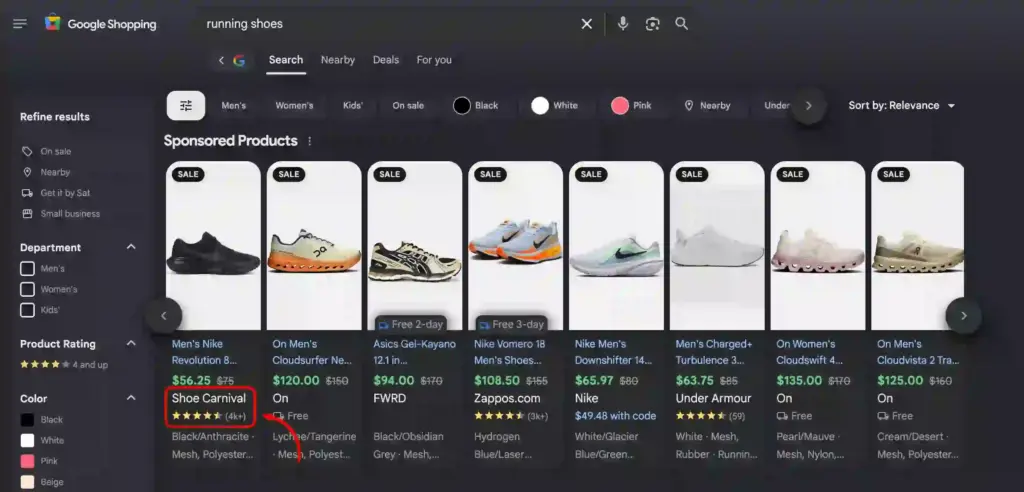Open Men's Nike Revolution 8 product link
Screen dimensions: 1024x492
[204, 352]
